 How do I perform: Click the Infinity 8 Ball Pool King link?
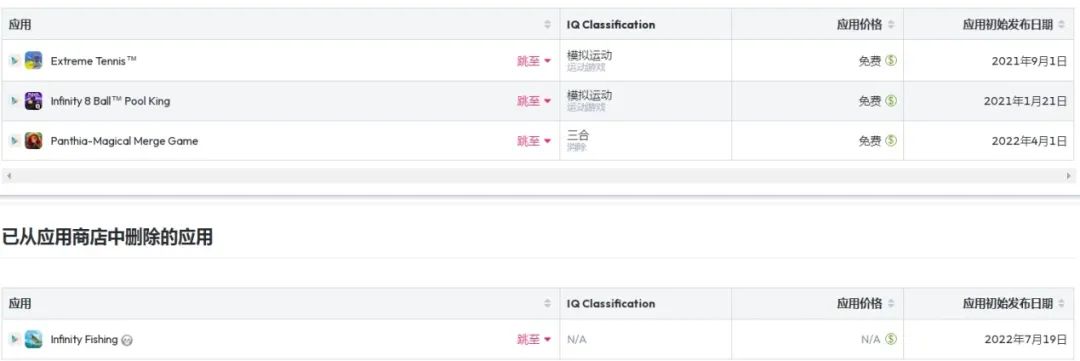[x=110, y=101]
